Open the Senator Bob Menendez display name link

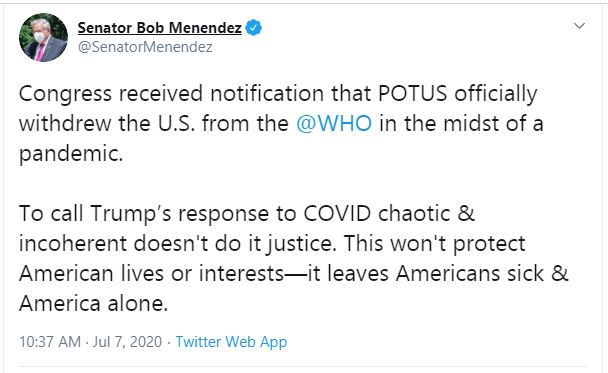159,28
